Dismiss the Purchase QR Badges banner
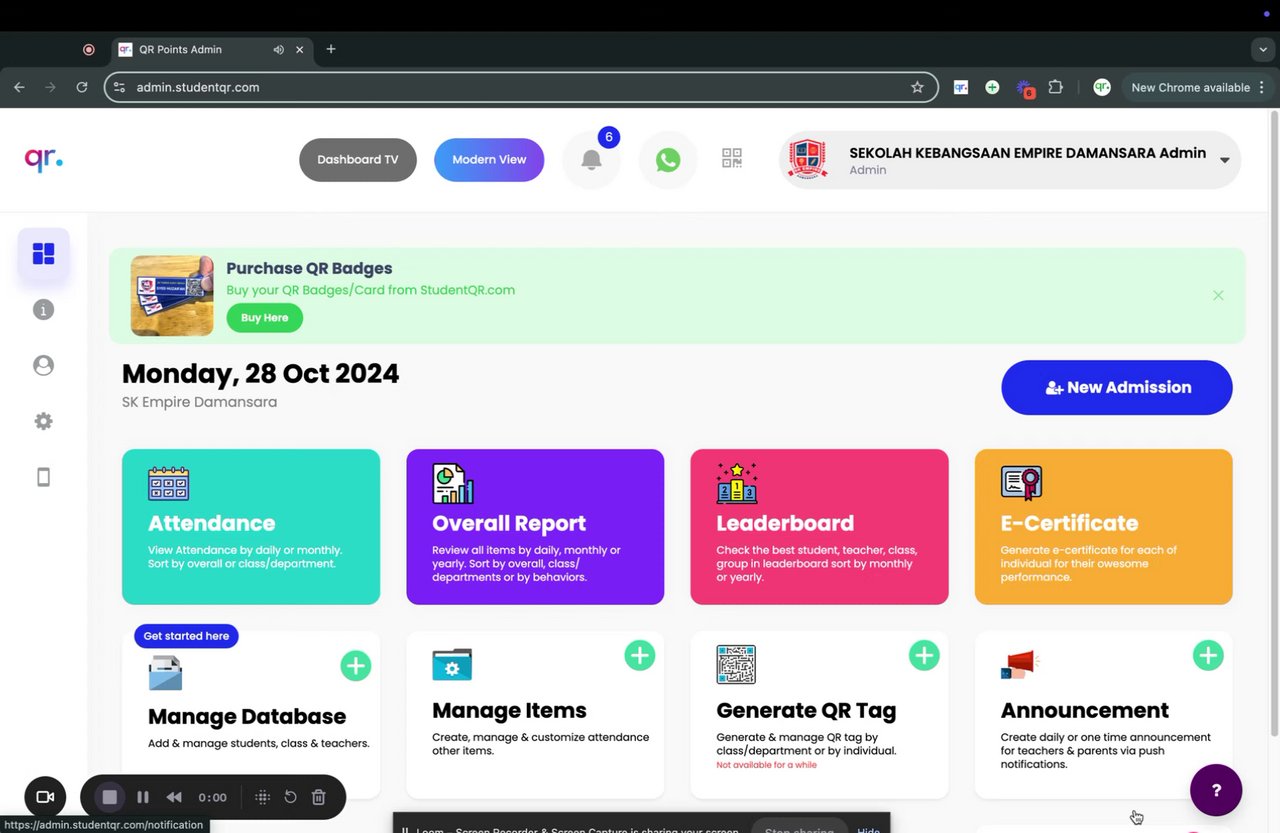1280x833 pixels. point(1218,295)
